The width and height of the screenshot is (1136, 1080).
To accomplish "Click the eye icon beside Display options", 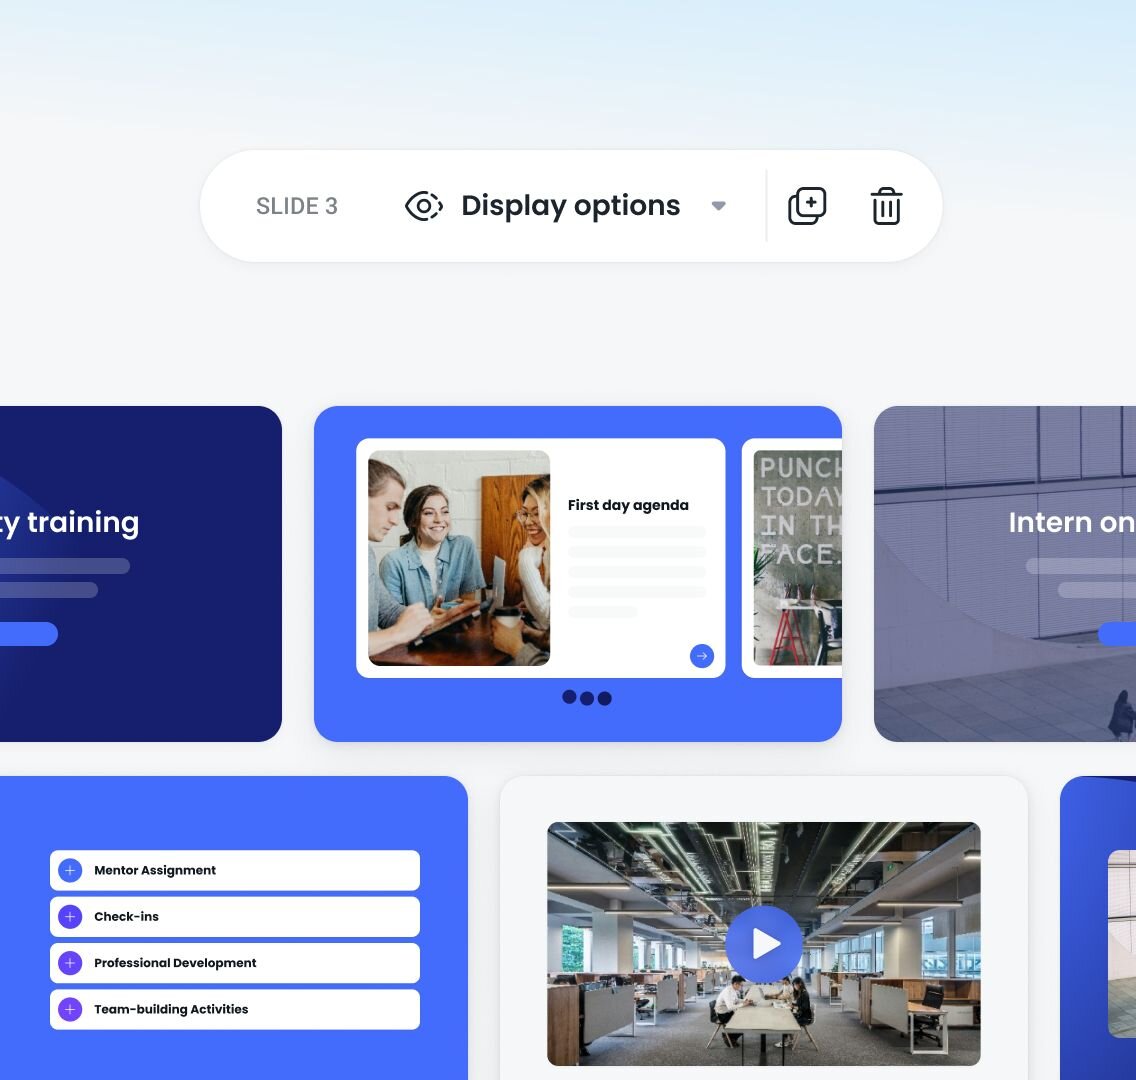I will click(422, 206).
